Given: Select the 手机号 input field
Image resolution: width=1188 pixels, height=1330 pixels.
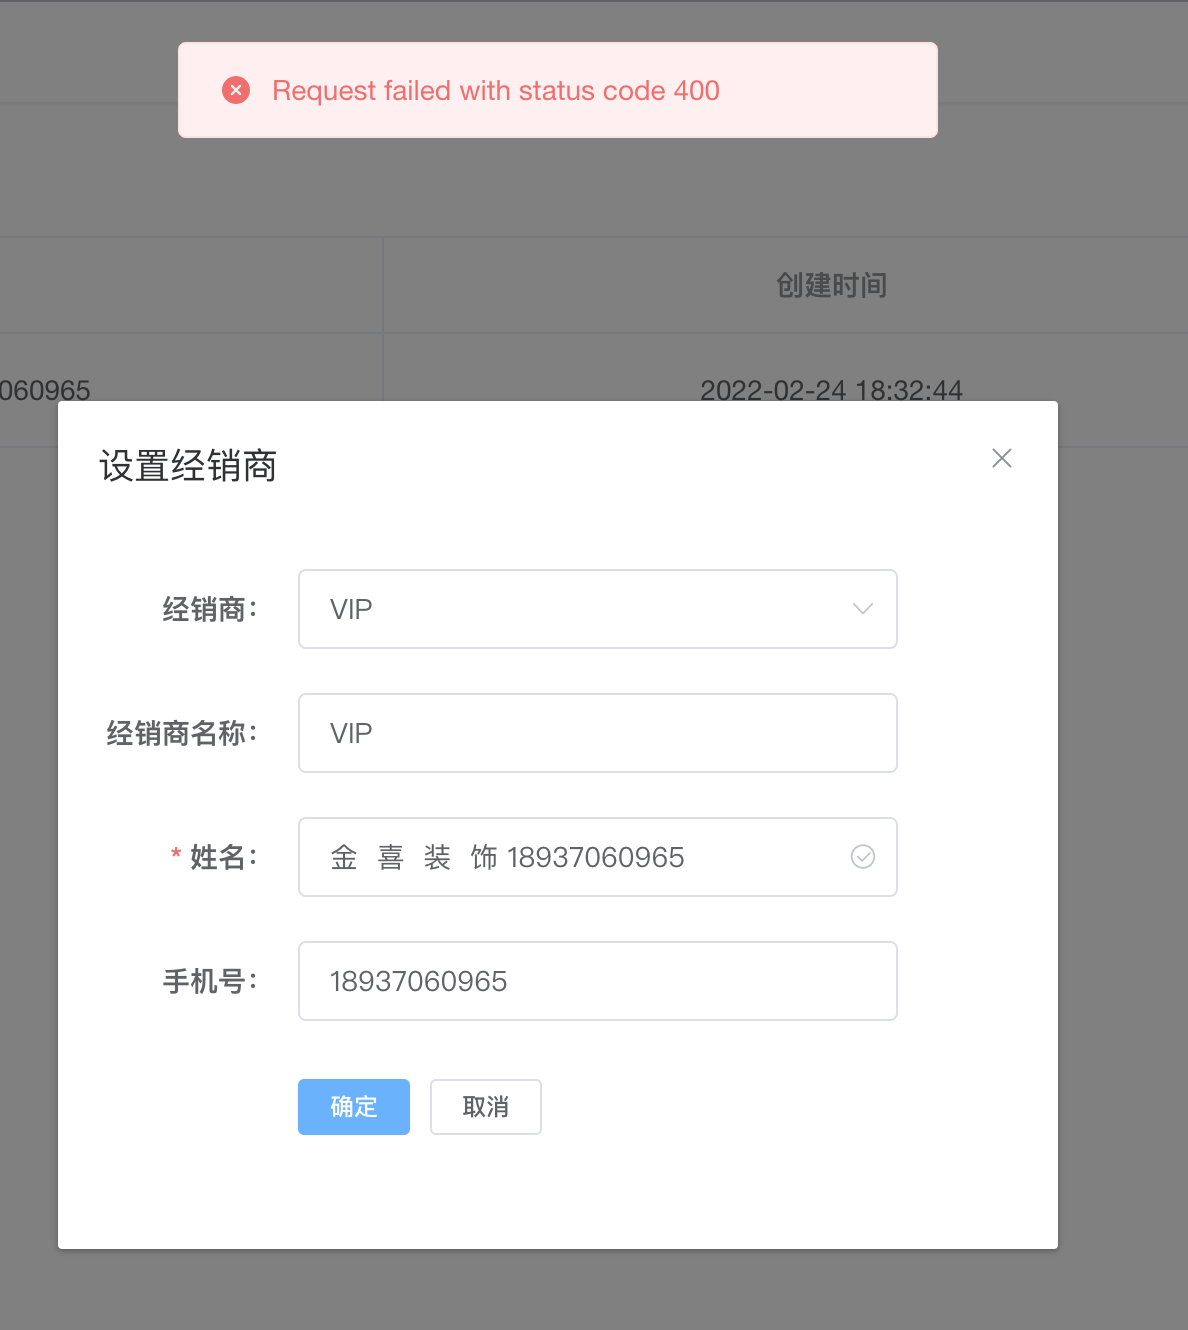Looking at the screenshot, I should tap(597, 981).
